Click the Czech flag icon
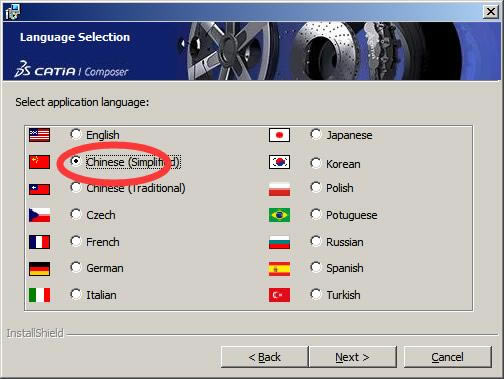Image resolution: width=504 pixels, height=379 pixels. 39,215
